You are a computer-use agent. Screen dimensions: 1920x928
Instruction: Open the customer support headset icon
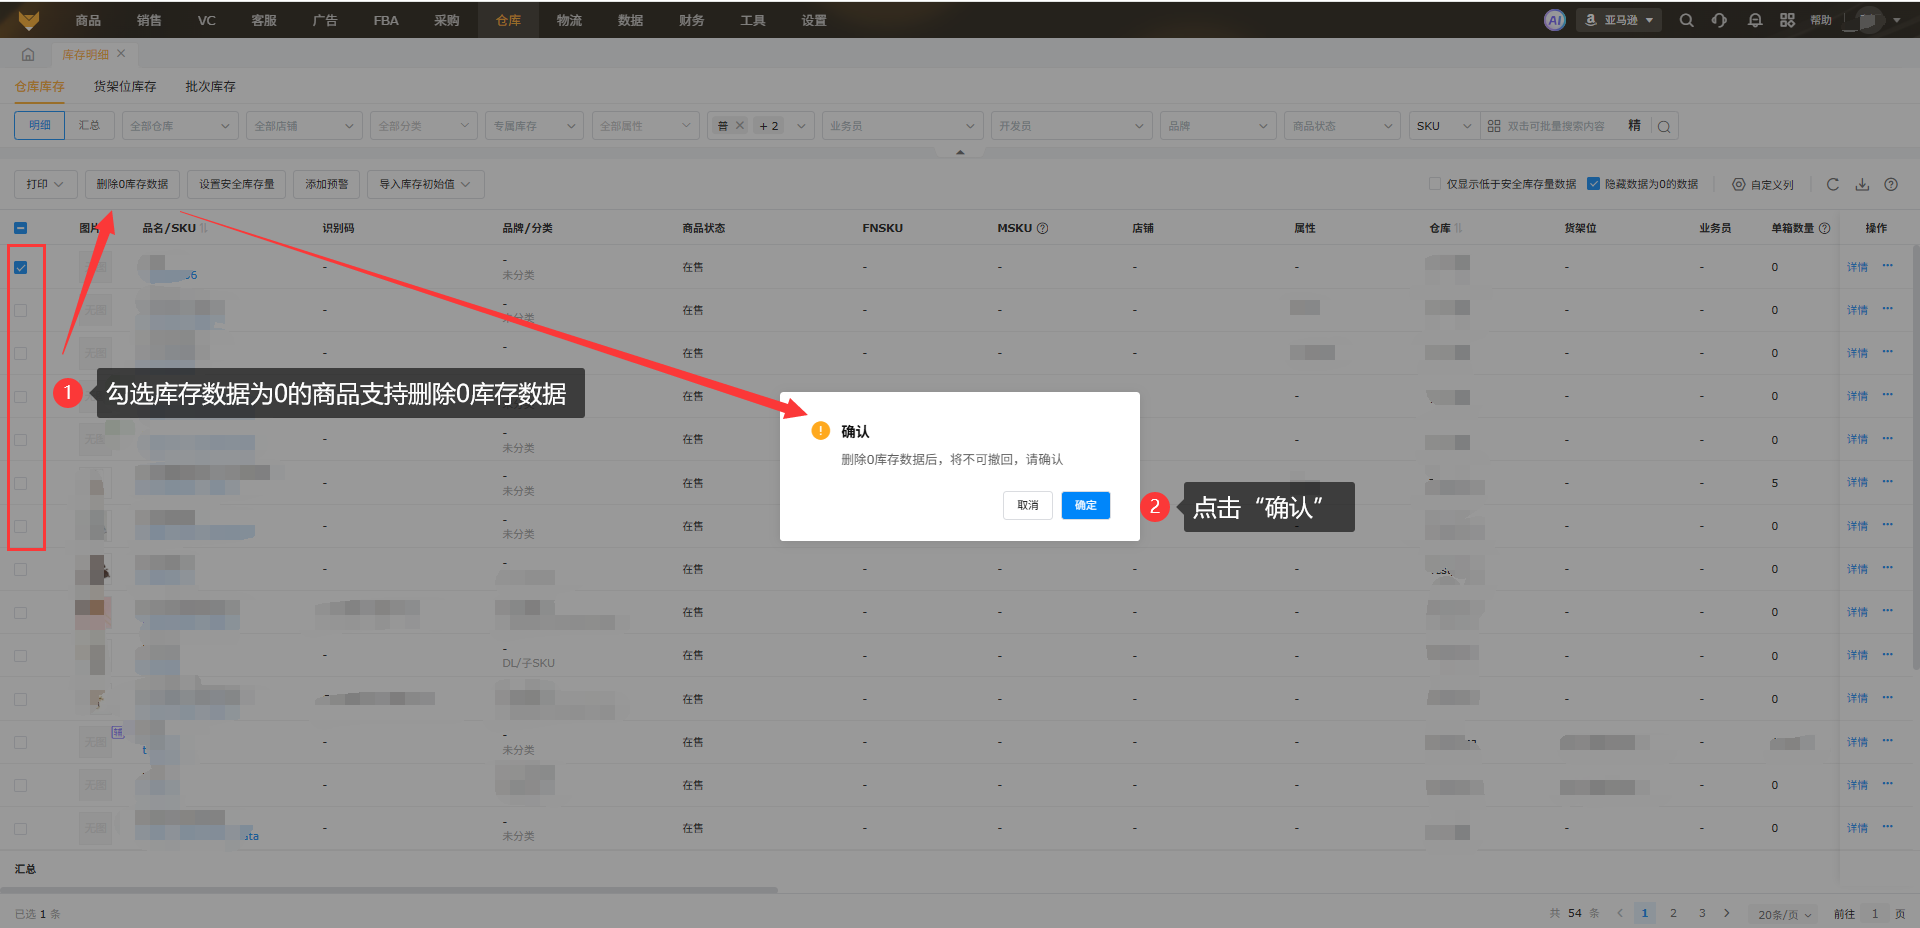[1719, 20]
